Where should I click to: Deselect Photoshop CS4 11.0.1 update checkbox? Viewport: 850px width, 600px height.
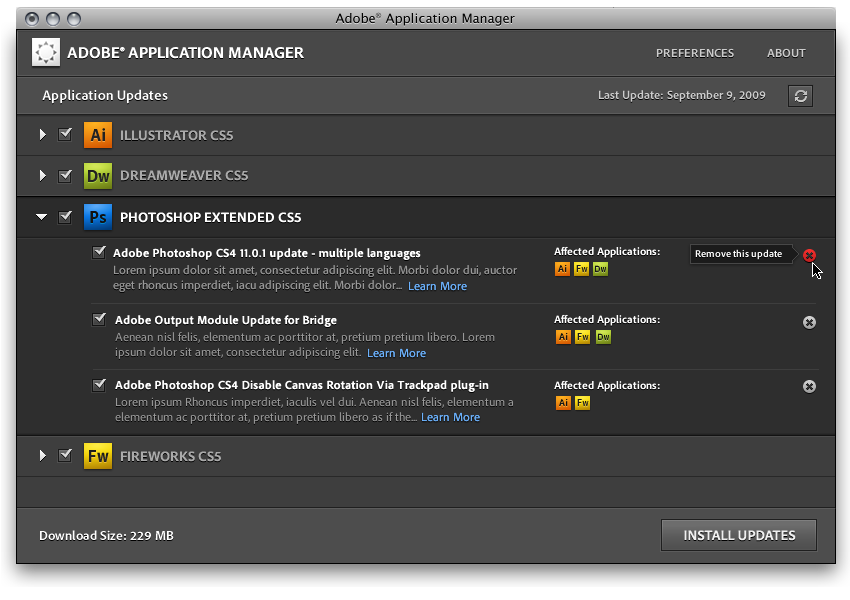[x=99, y=253]
